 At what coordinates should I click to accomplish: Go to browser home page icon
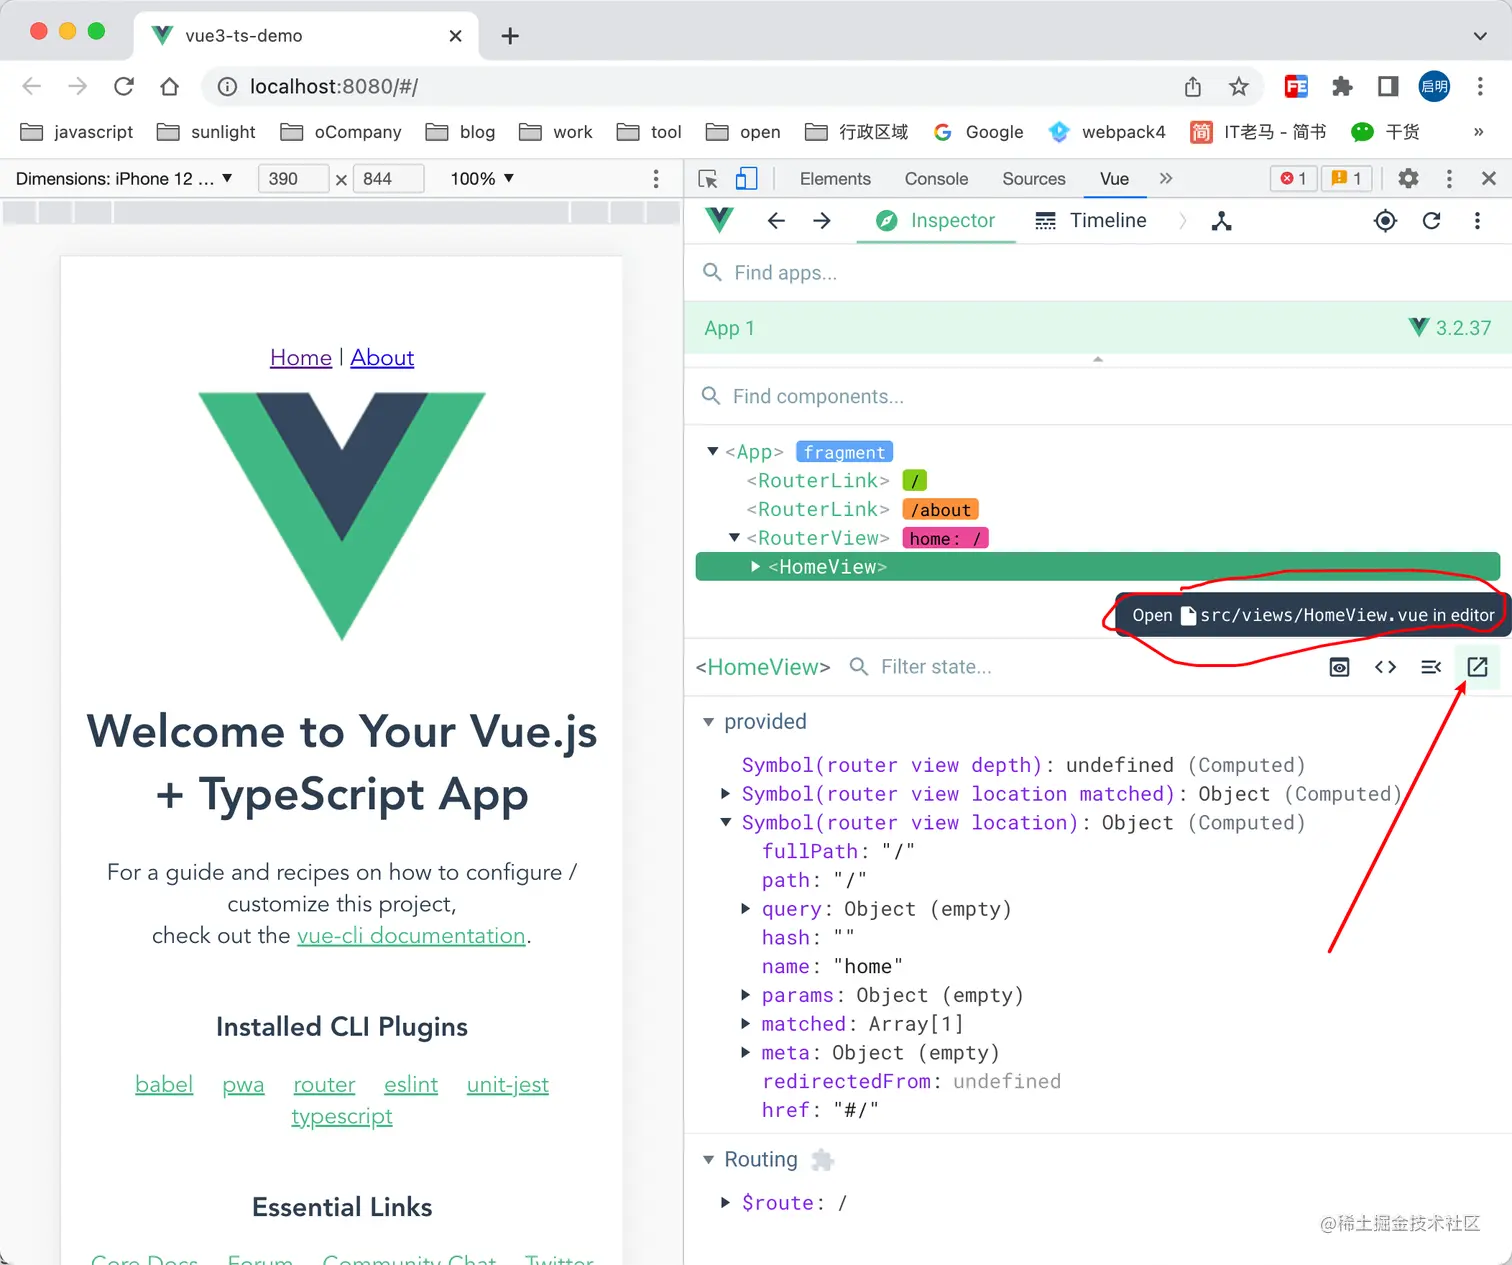(x=169, y=86)
